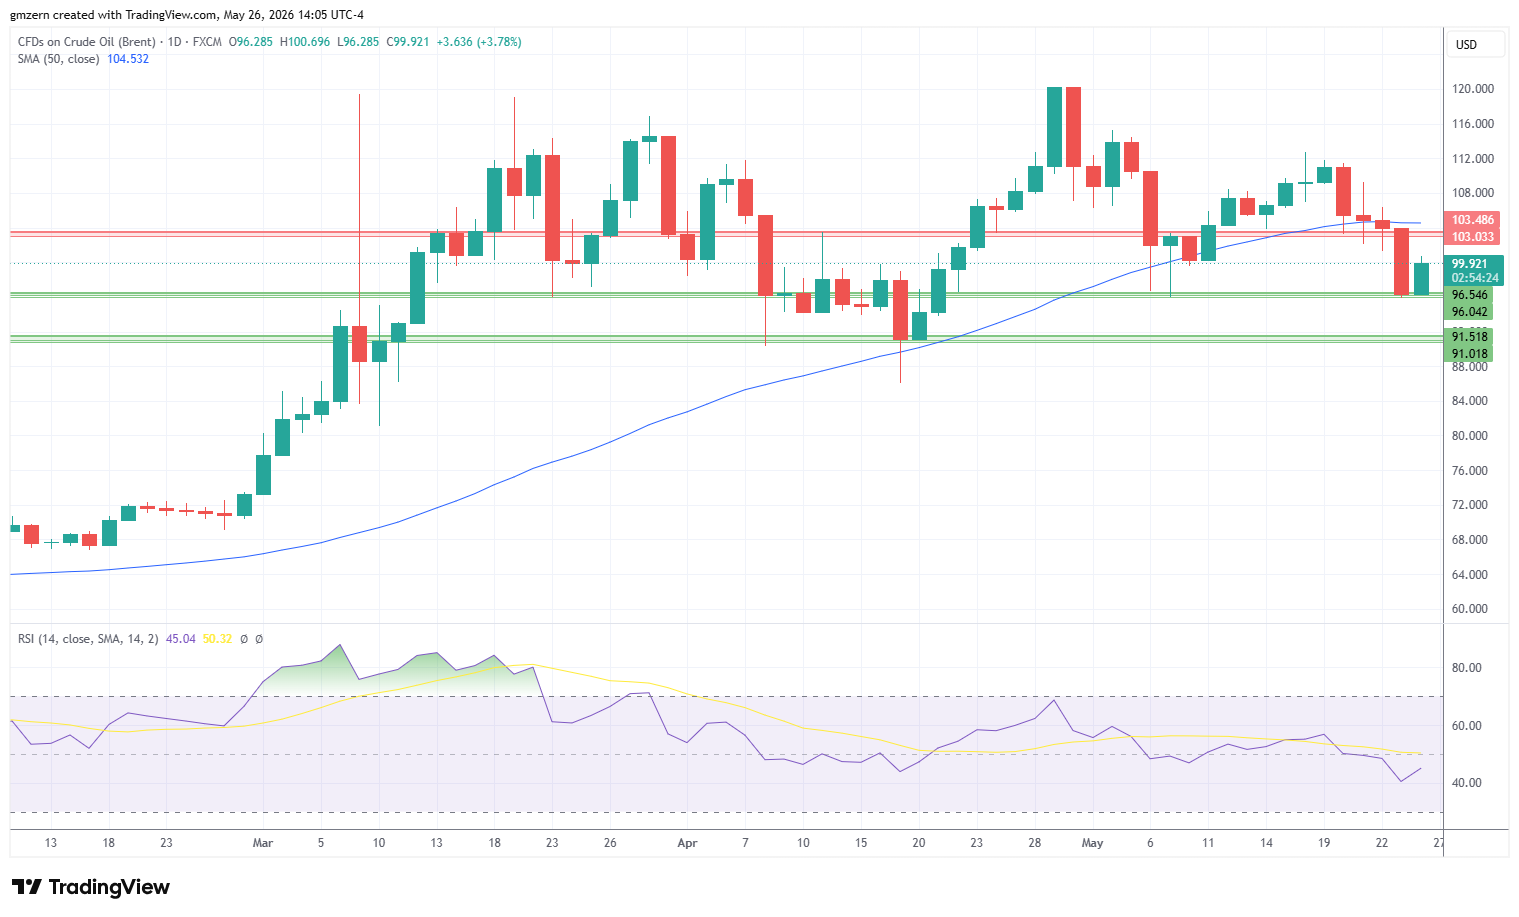Click the Apr label on the time axis
Viewport: 1519px width, 917px height.
click(687, 843)
